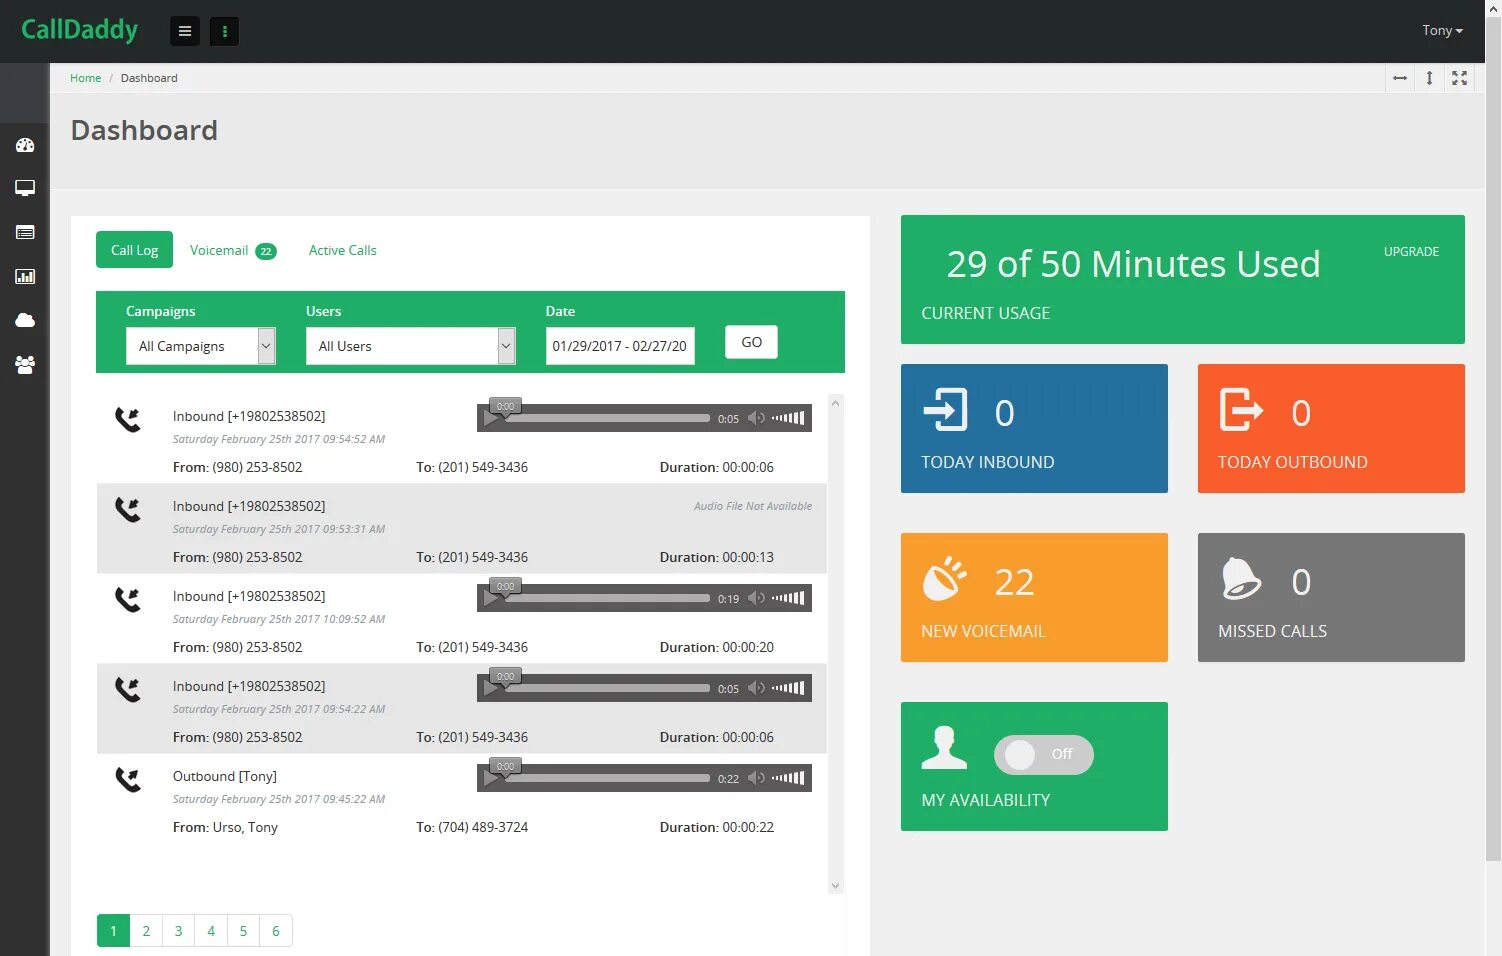Click the page vertical scrollbar

tap(1493, 437)
